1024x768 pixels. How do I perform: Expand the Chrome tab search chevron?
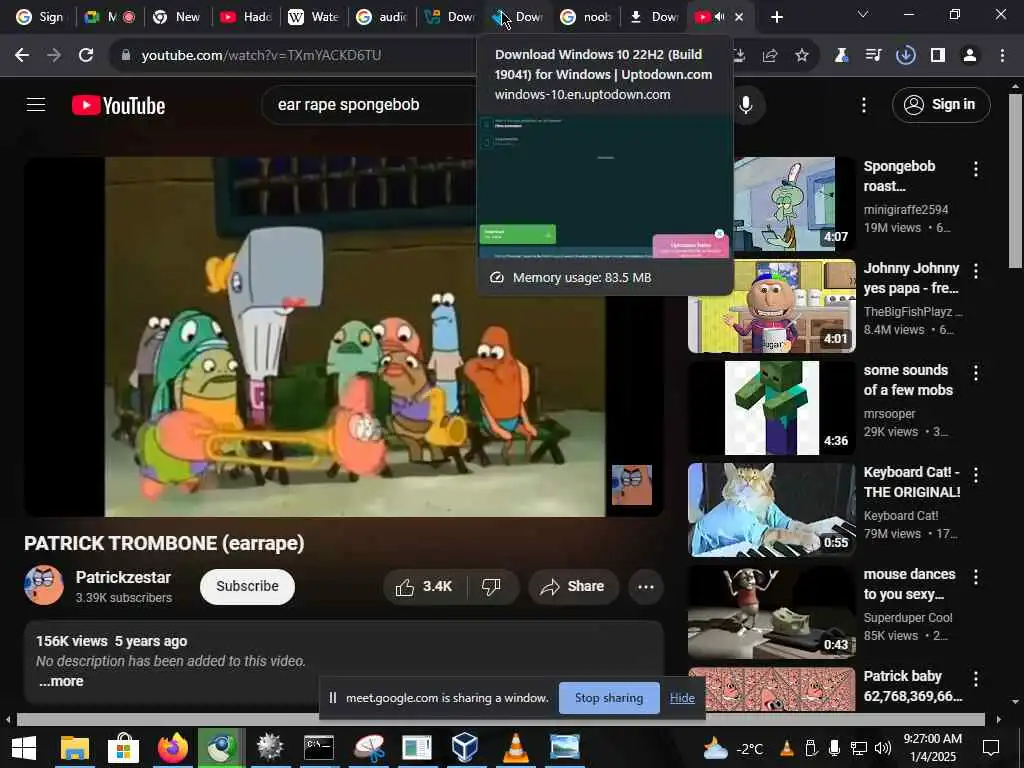tap(863, 14)
